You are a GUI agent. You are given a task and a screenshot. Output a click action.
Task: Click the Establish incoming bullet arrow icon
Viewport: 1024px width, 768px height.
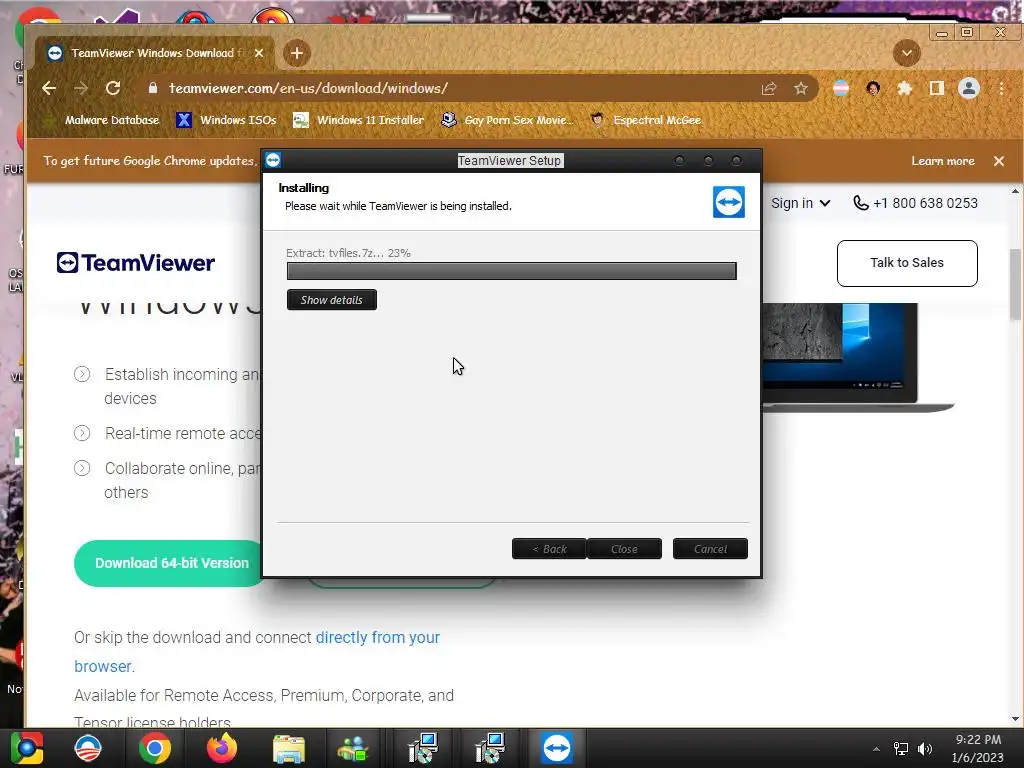click(x=82, y=374)
